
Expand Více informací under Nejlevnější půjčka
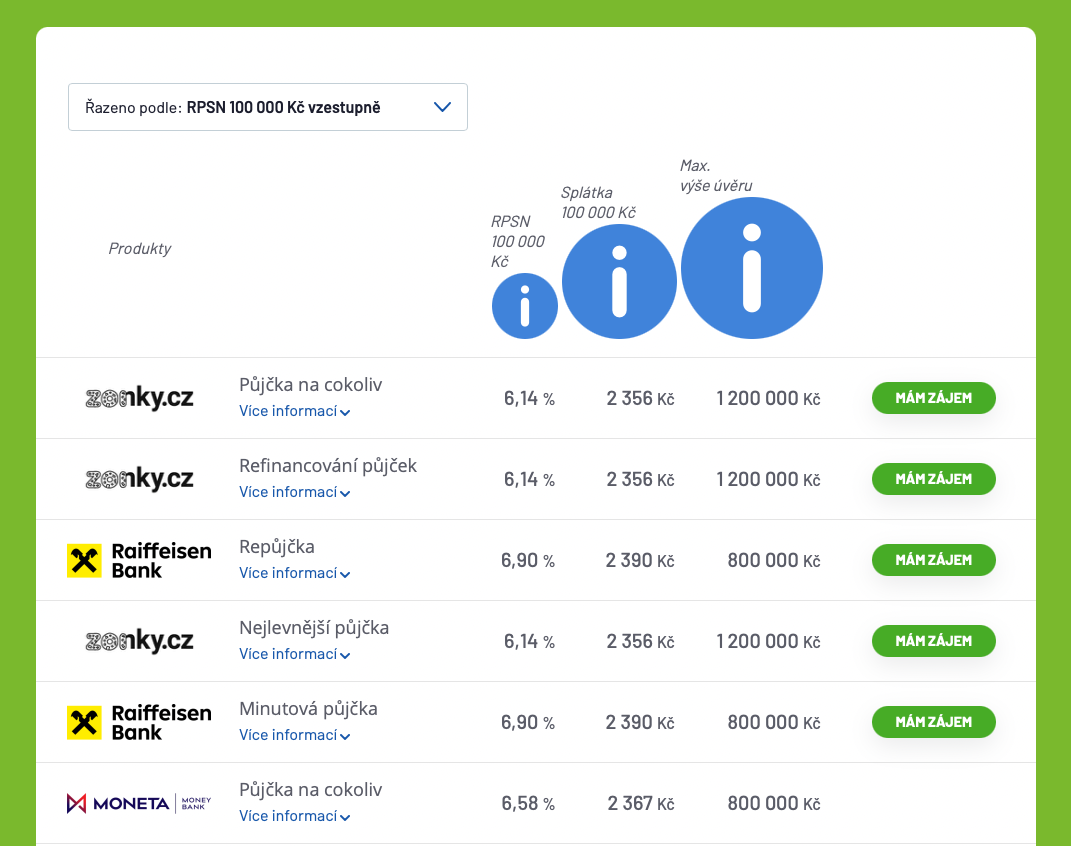point(294,654)
